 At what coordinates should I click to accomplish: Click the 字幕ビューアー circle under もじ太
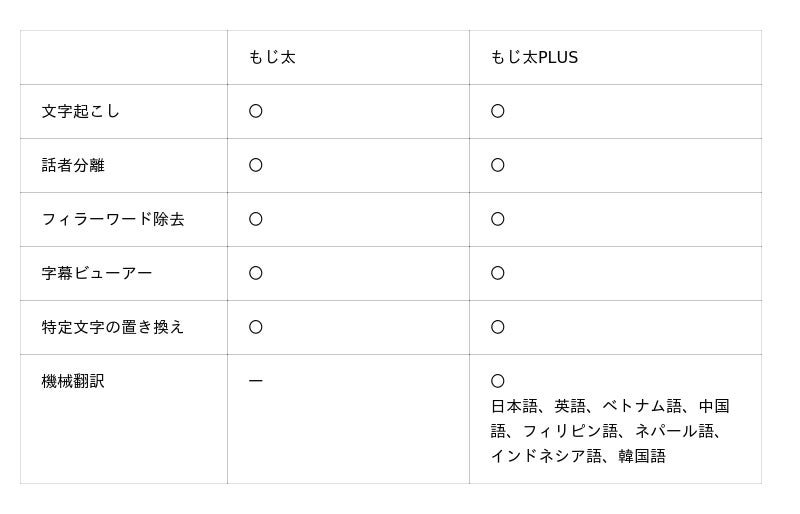[256, 274]
